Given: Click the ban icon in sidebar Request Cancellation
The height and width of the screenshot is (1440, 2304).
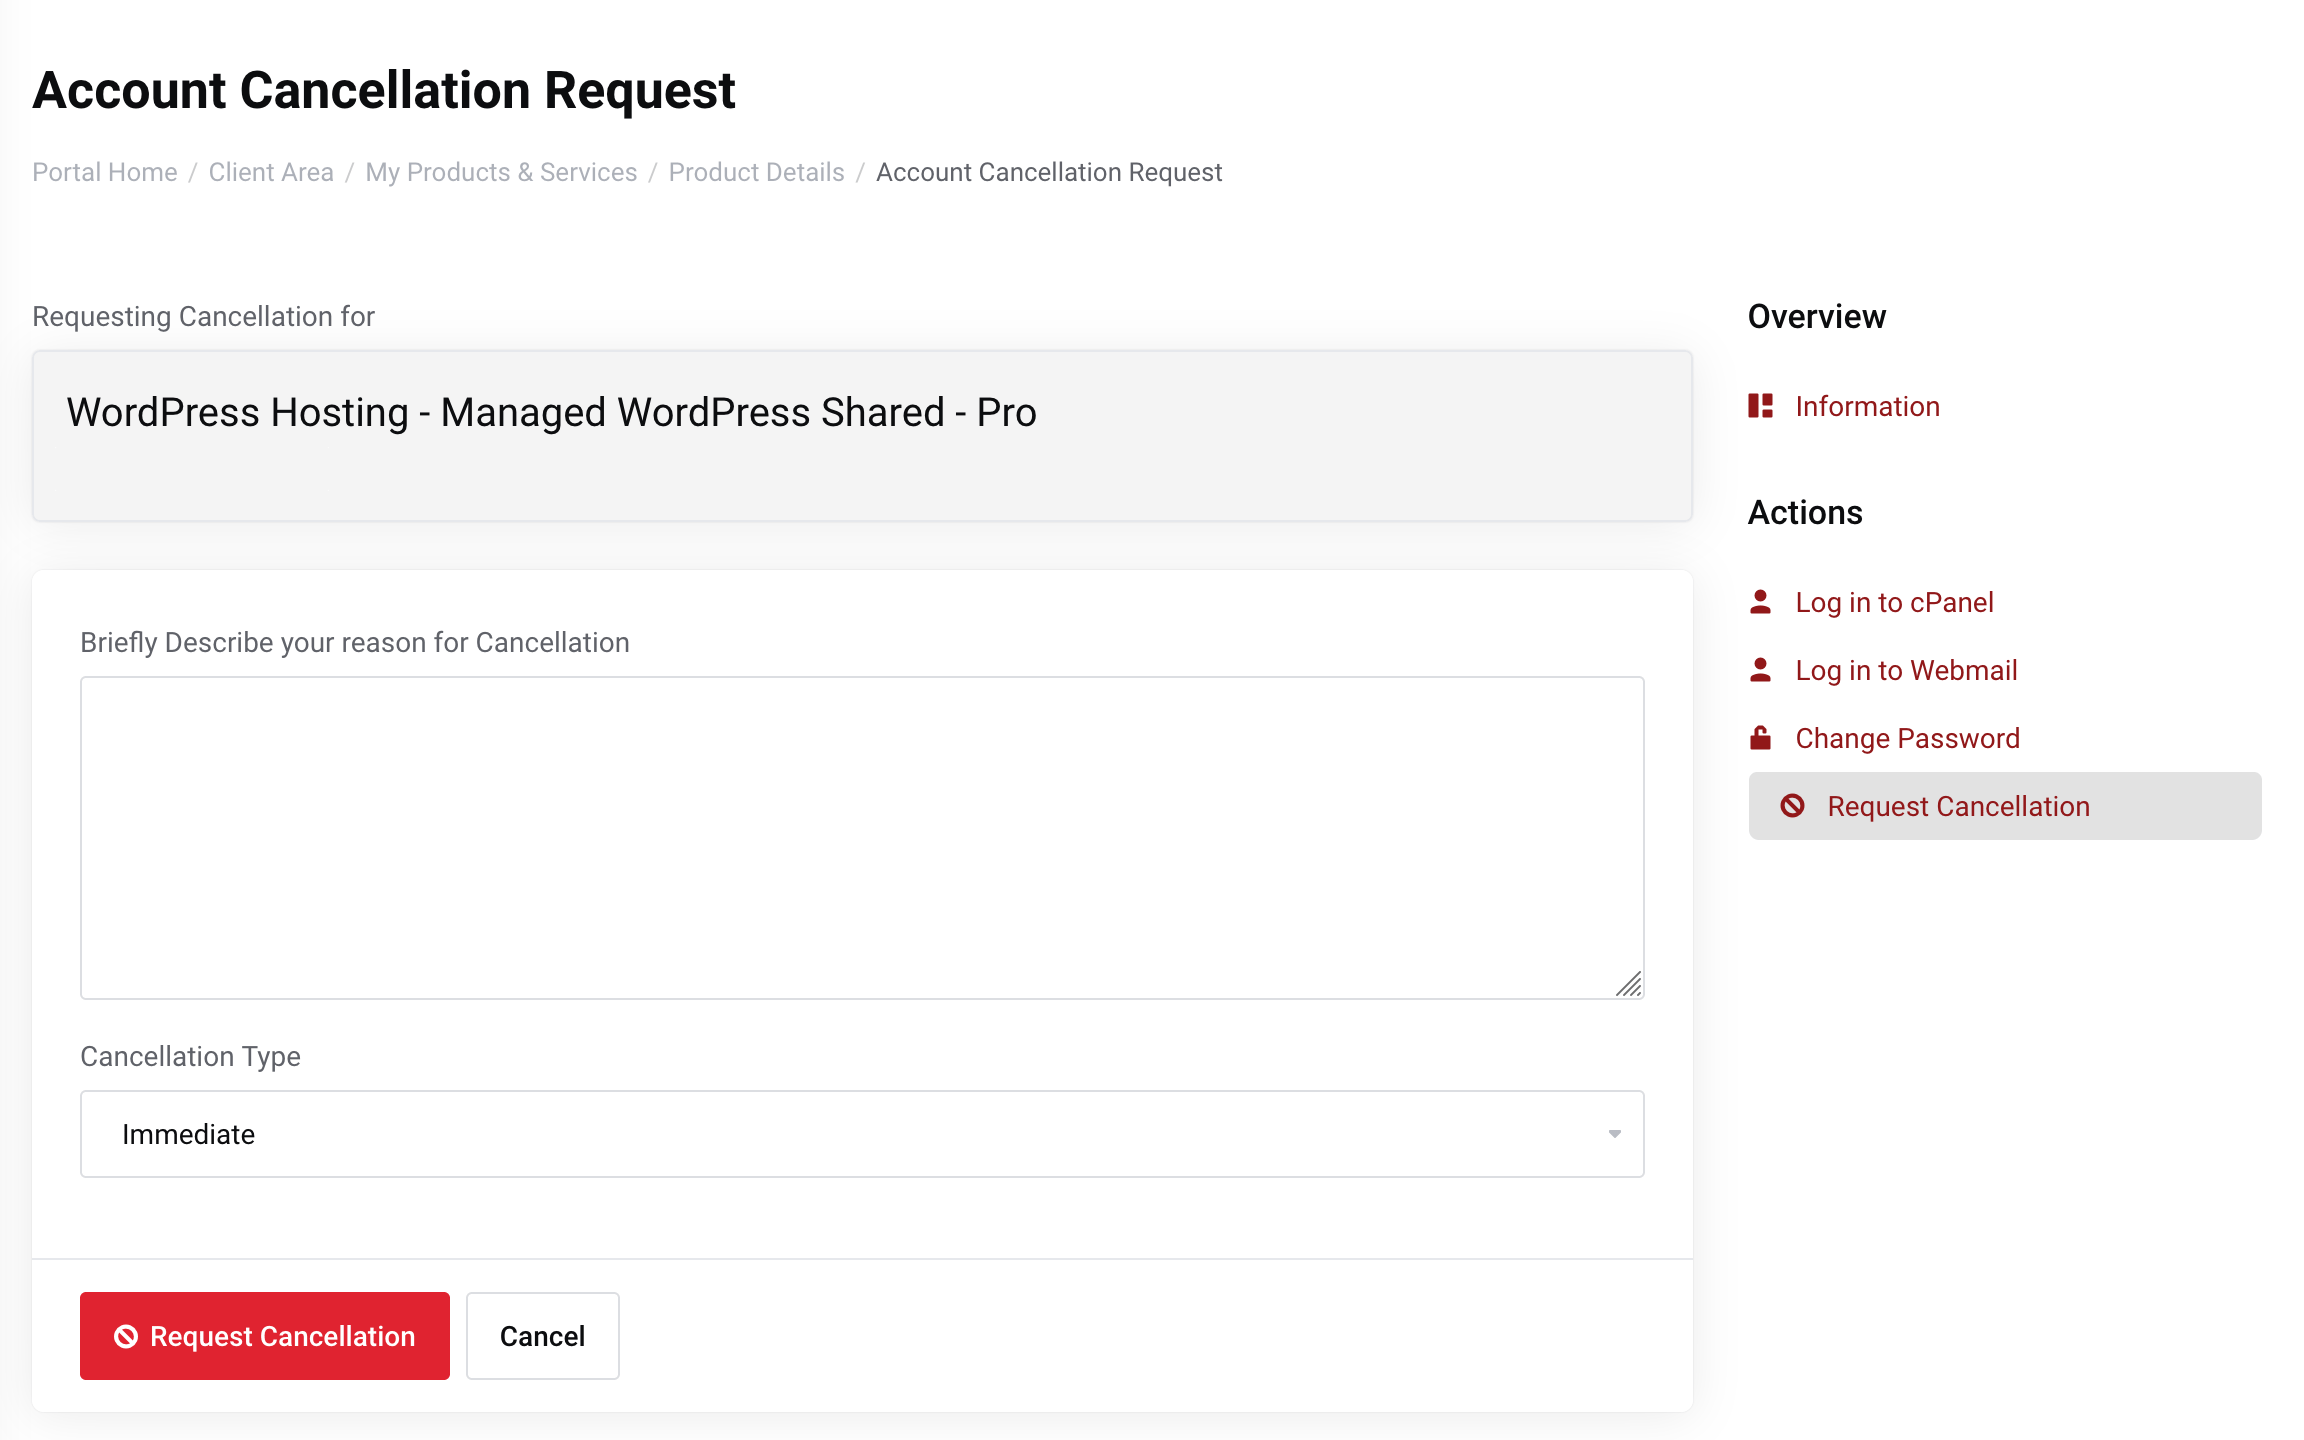Looking at the screenshot, I should [1792, 806].
